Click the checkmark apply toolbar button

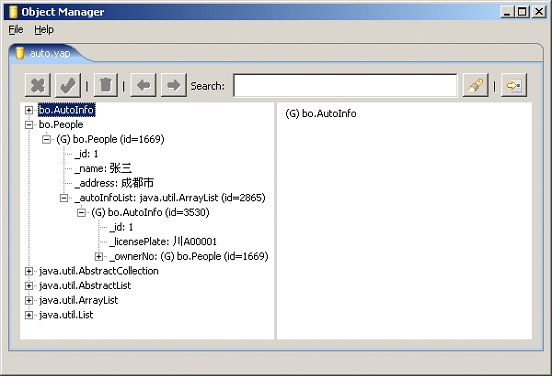[68, 85]
